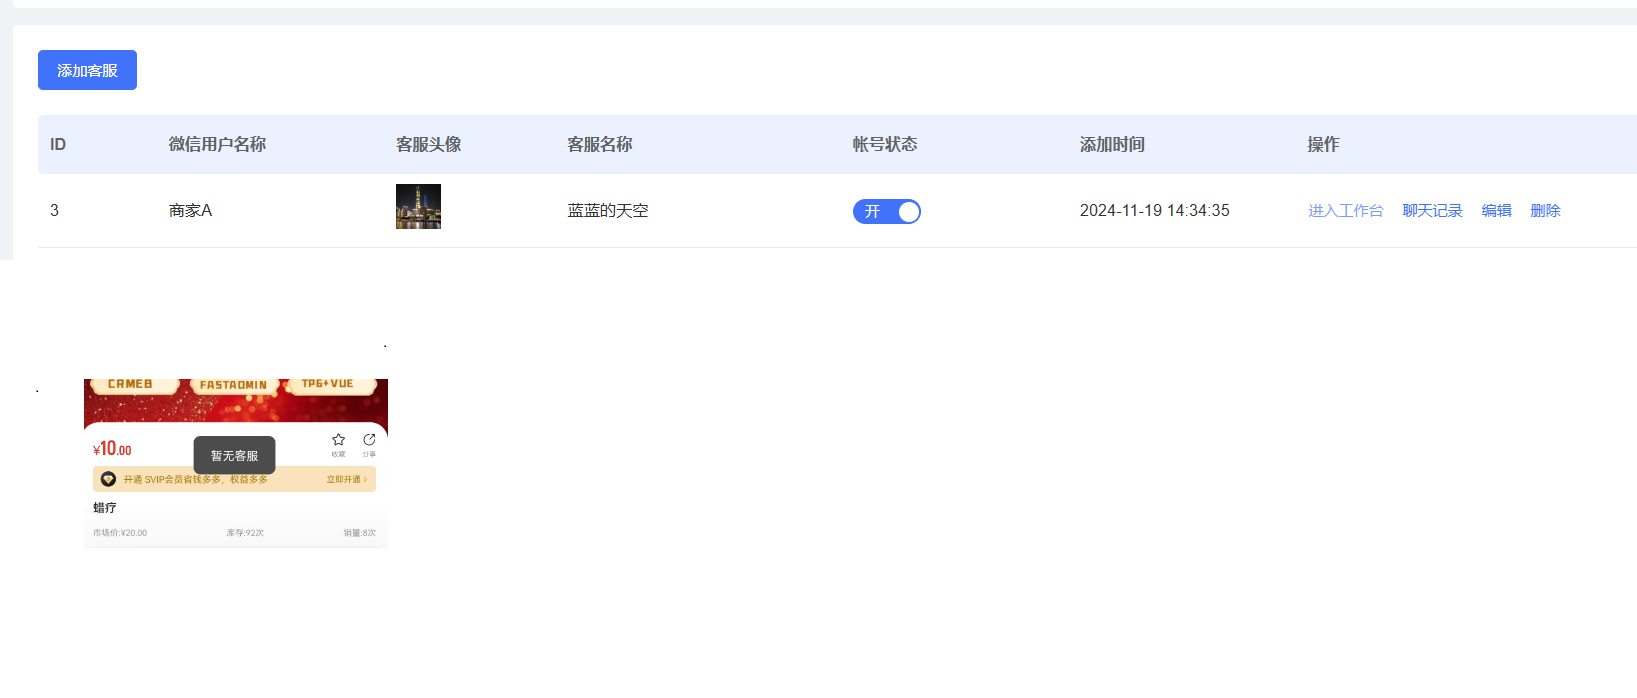
Task: Click the 添加客服 button
Action: point(87,70)
